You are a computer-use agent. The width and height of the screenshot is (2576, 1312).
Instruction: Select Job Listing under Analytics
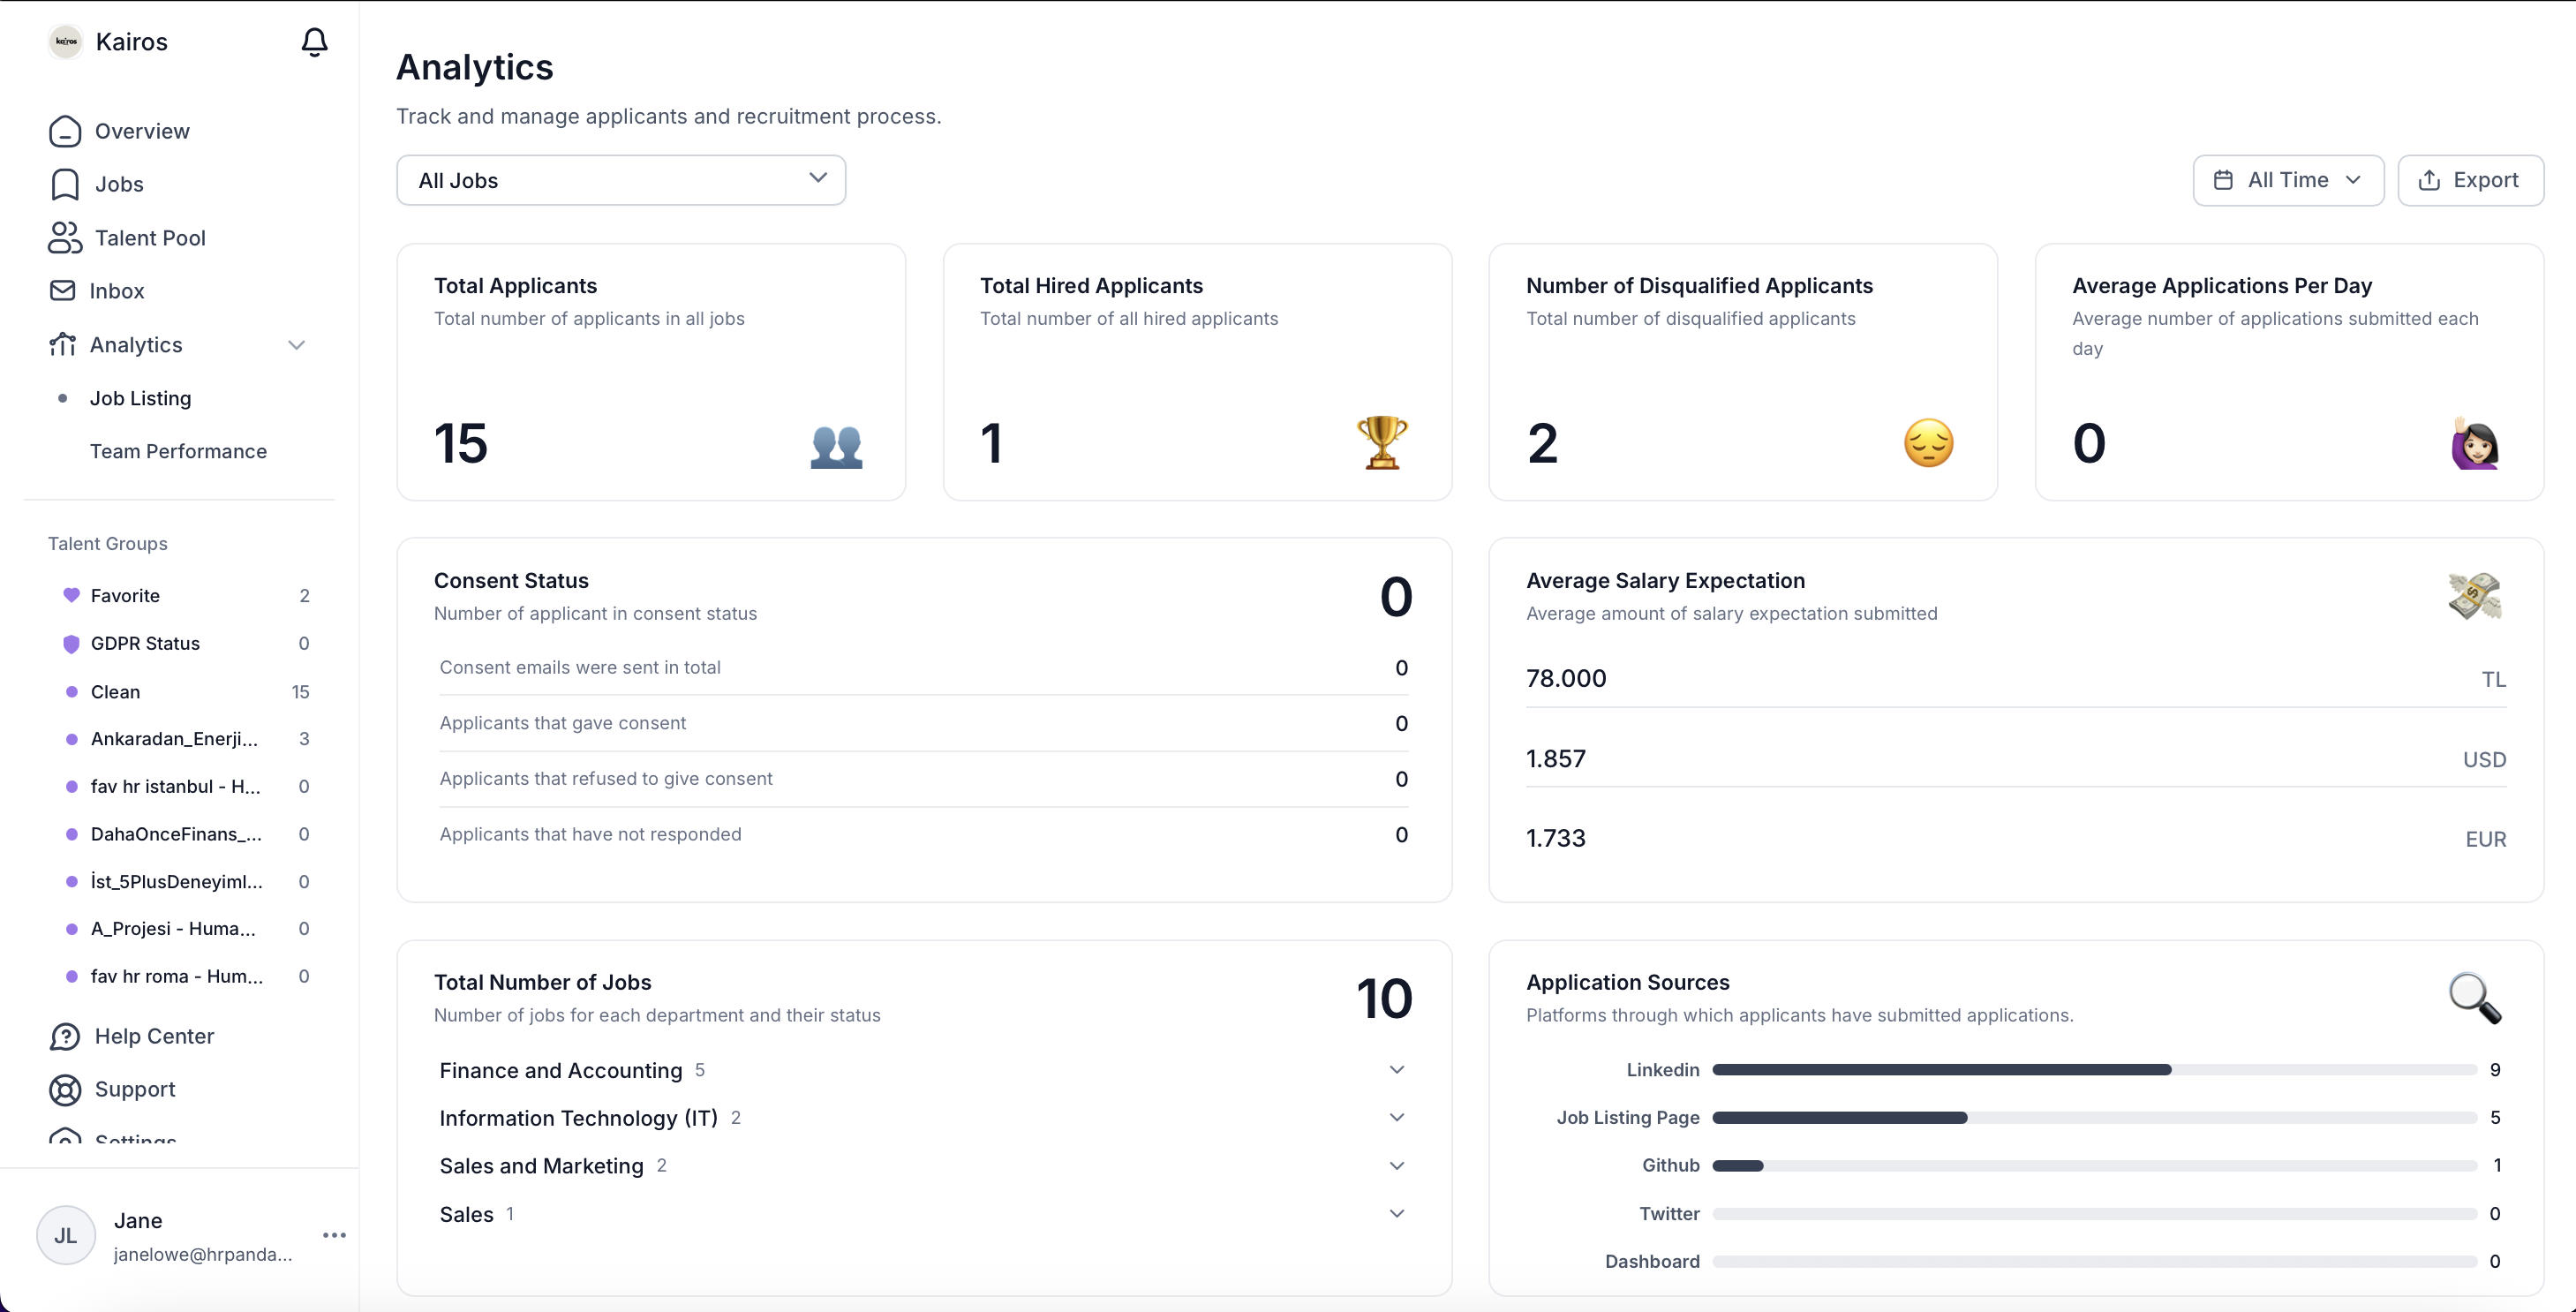pyautogui.click(x=140, y=398)
